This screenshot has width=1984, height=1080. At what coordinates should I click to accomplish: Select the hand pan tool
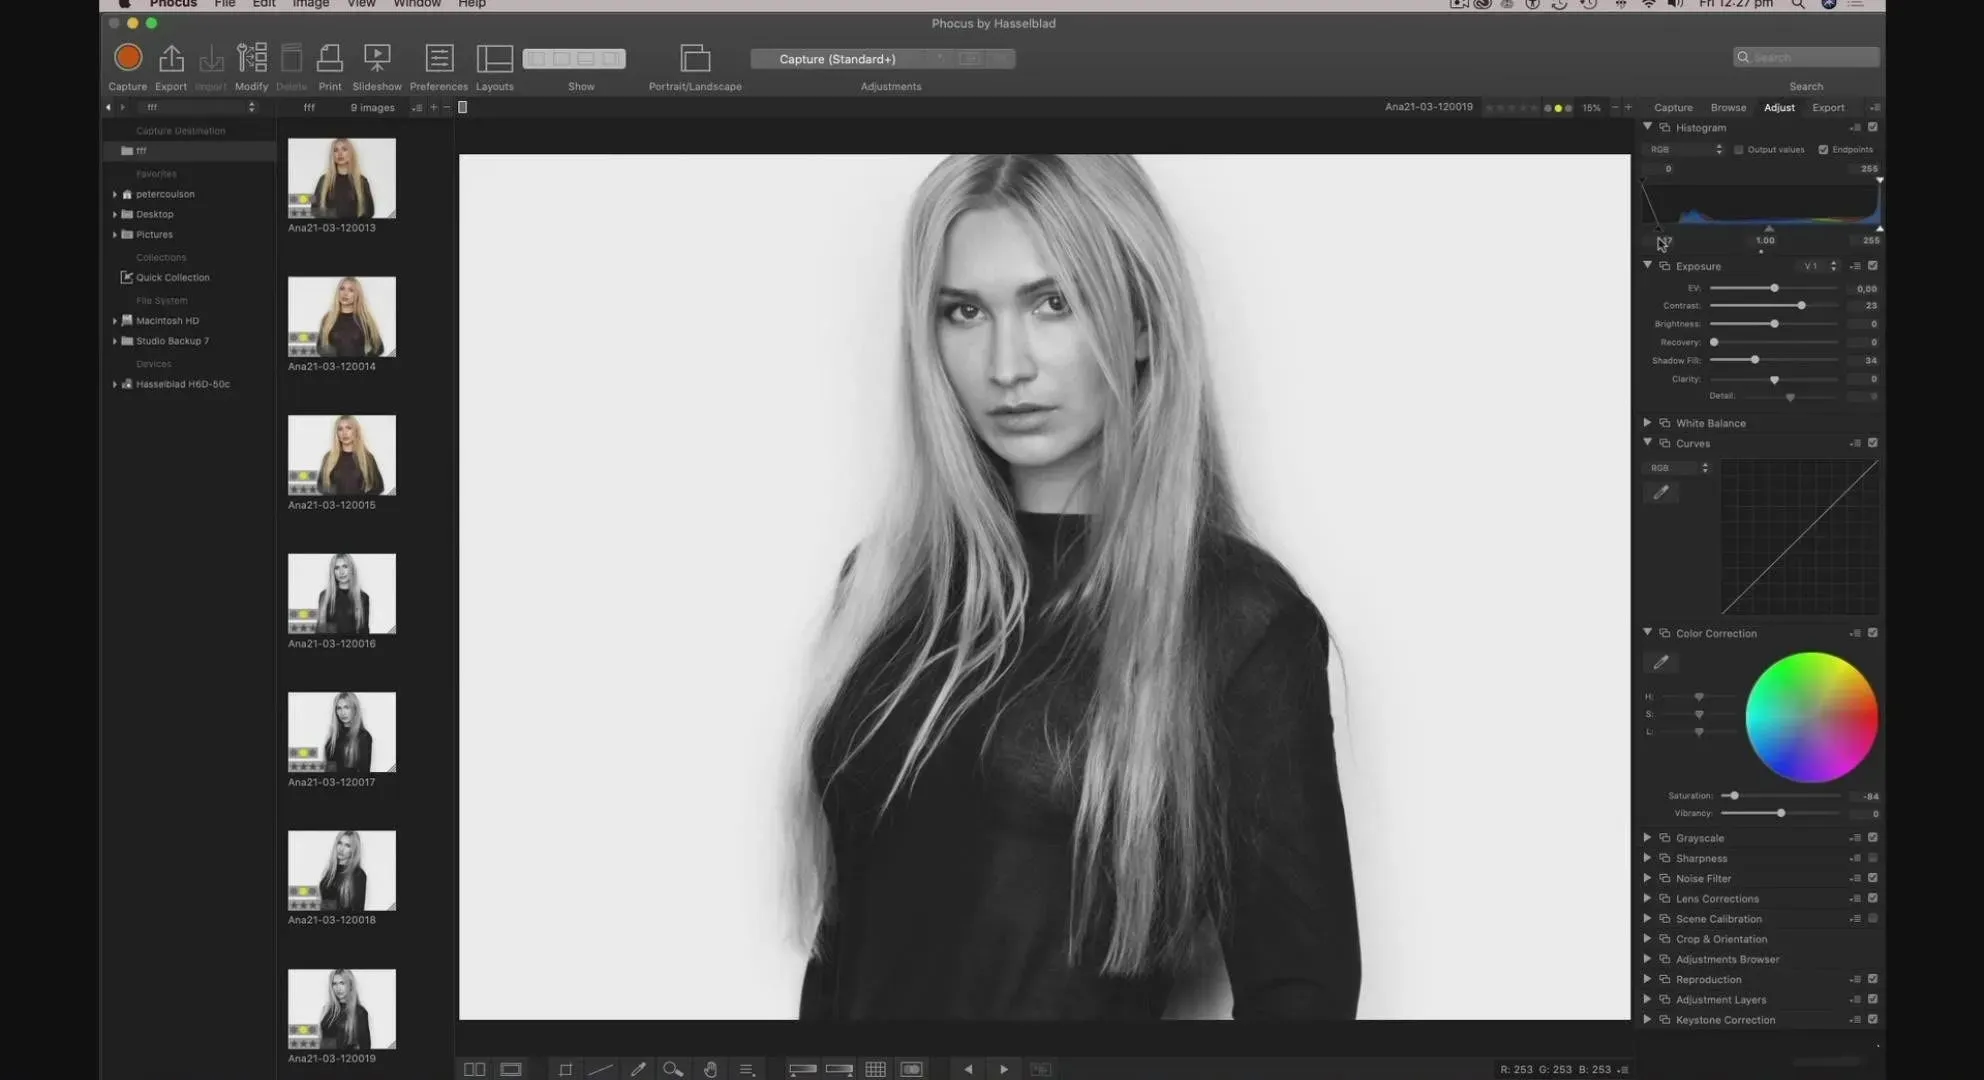[x=710, y=1069]
